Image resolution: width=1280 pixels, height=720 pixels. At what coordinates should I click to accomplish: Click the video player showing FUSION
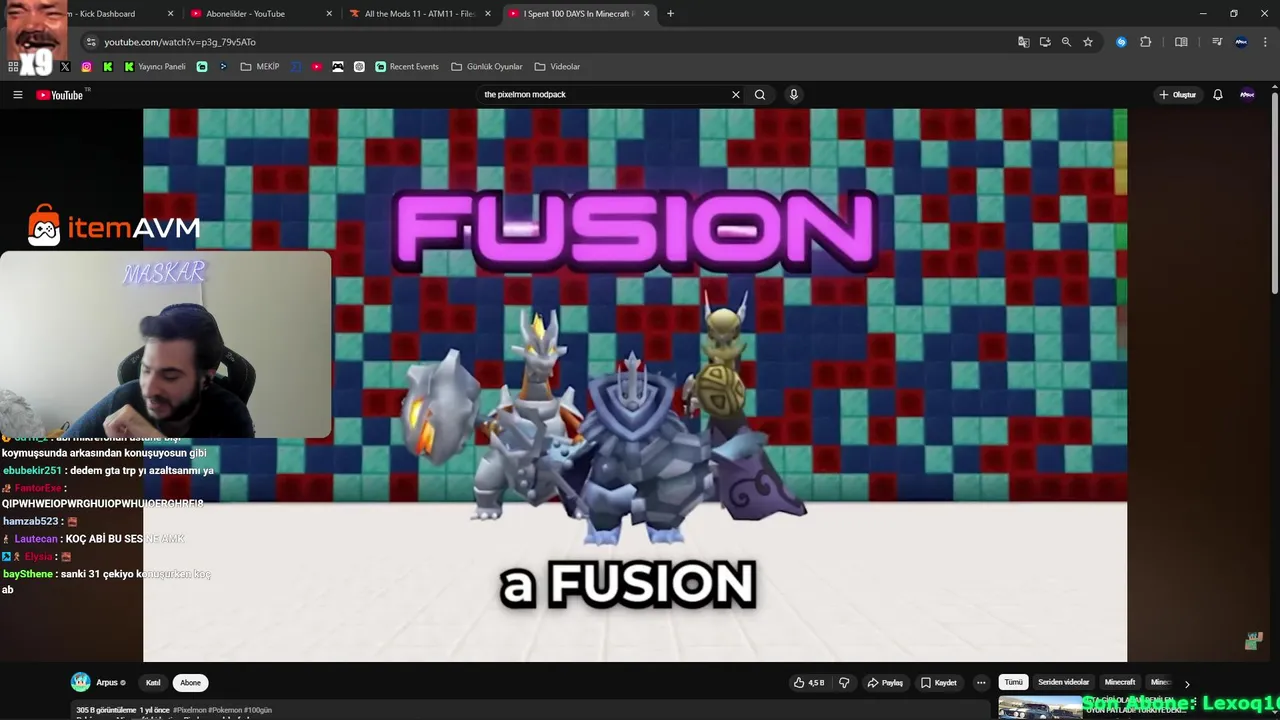[x=635, y=385]
